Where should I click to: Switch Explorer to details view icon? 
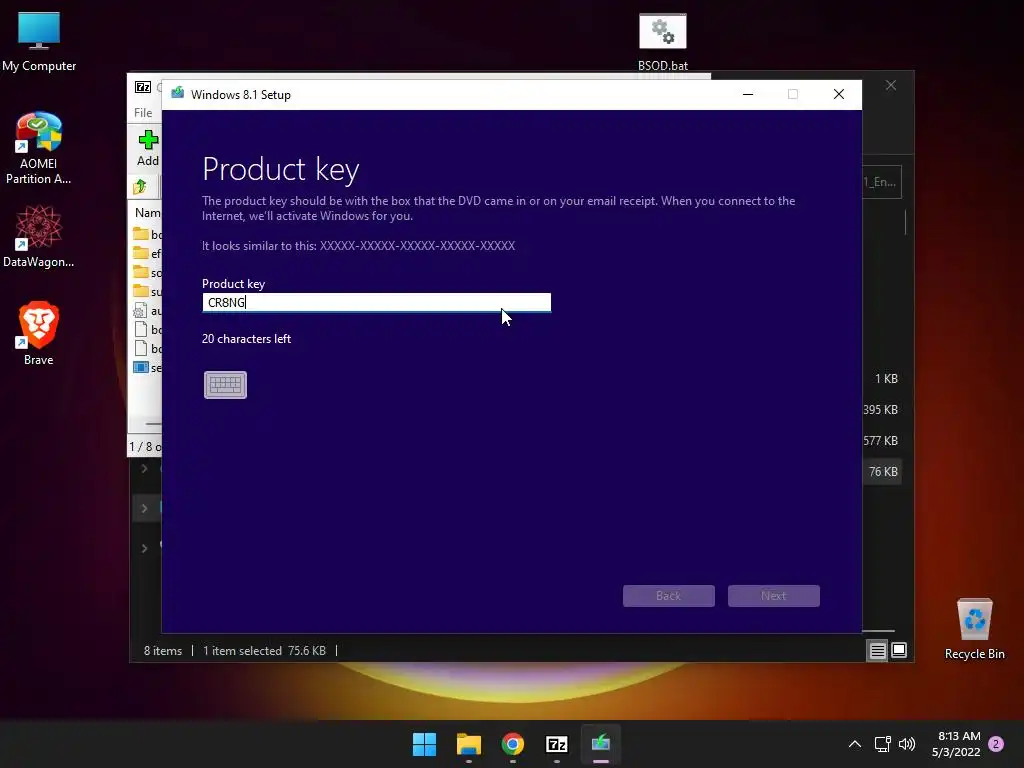tap(877, 650)
